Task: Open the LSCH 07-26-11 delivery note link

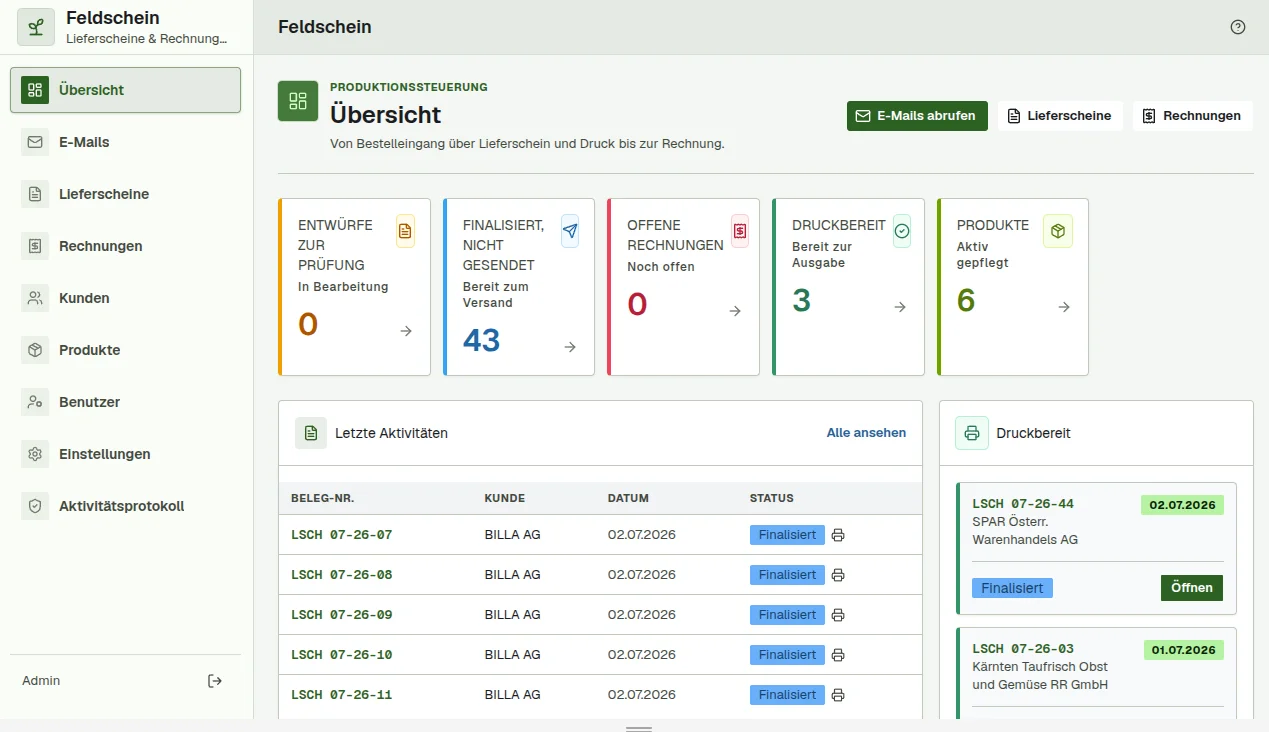Action: coord(342,695)
